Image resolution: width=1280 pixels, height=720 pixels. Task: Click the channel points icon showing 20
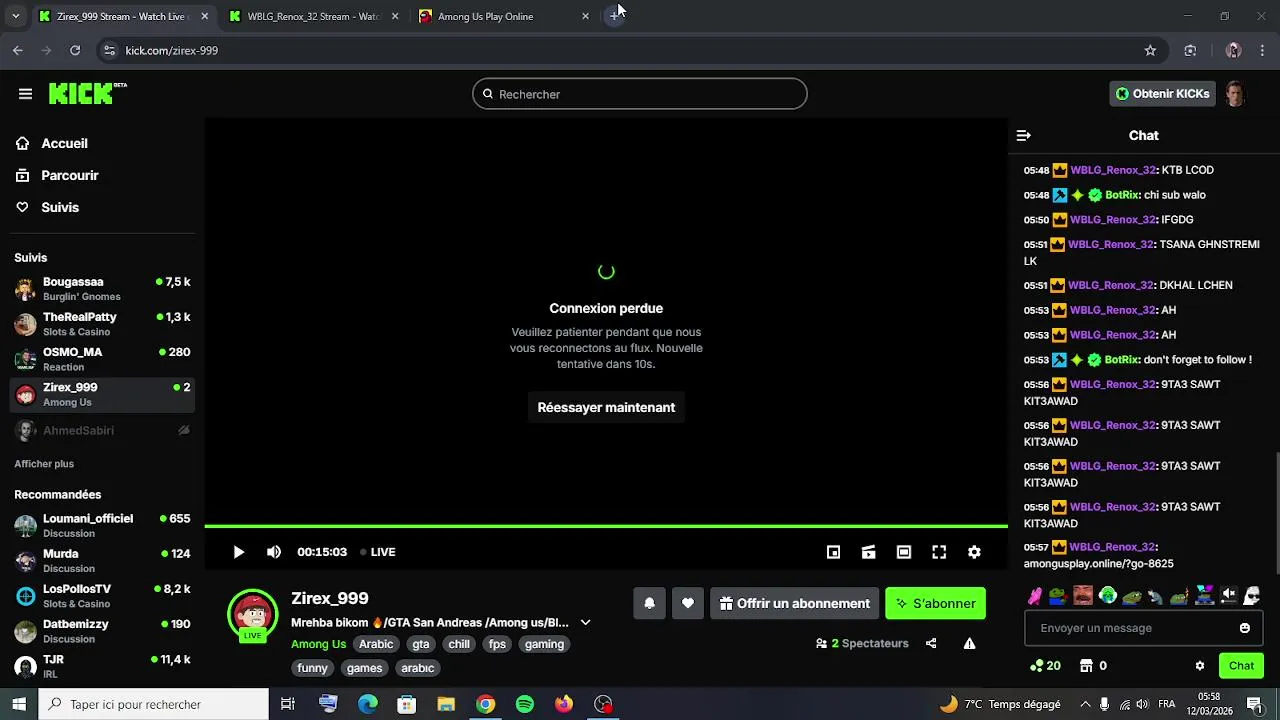(x=1045, y=666)
